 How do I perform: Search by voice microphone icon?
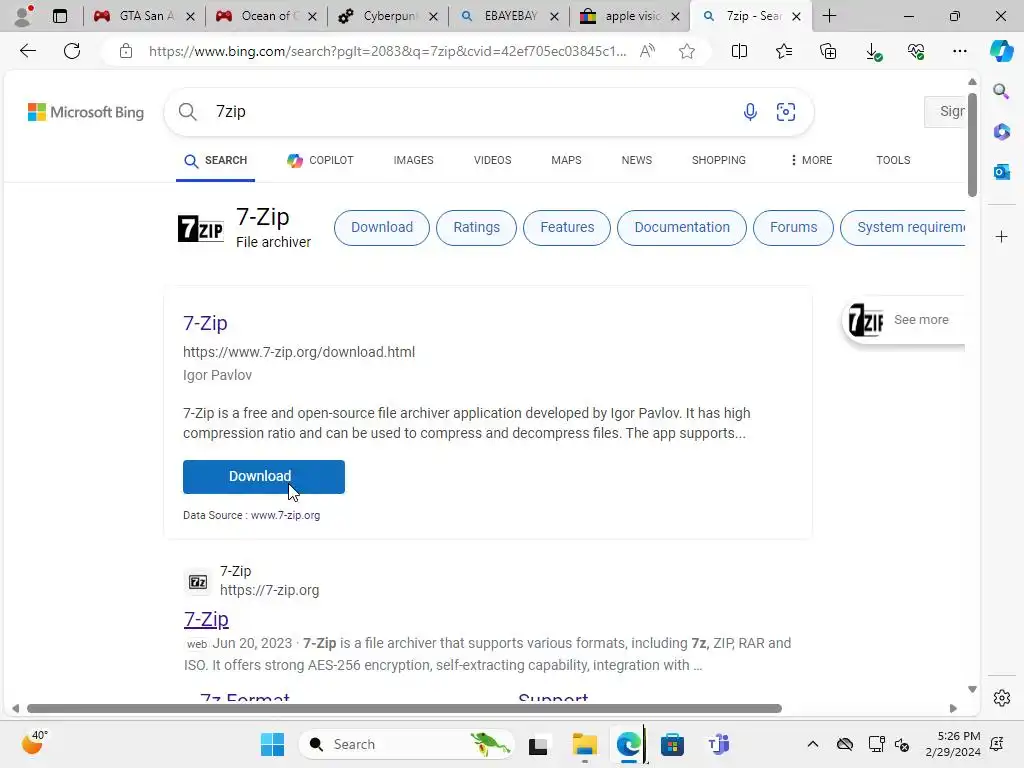click(x=750, y=112)
